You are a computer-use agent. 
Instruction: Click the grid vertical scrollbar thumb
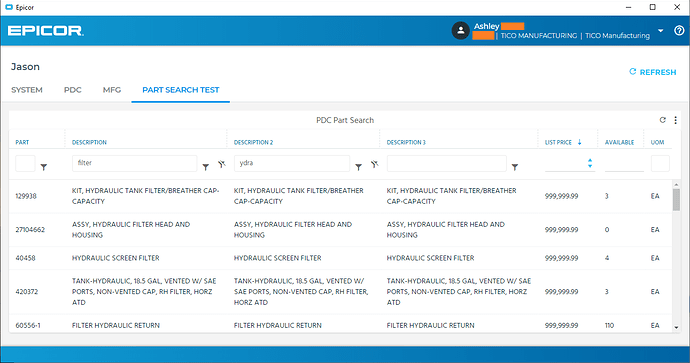676,200
